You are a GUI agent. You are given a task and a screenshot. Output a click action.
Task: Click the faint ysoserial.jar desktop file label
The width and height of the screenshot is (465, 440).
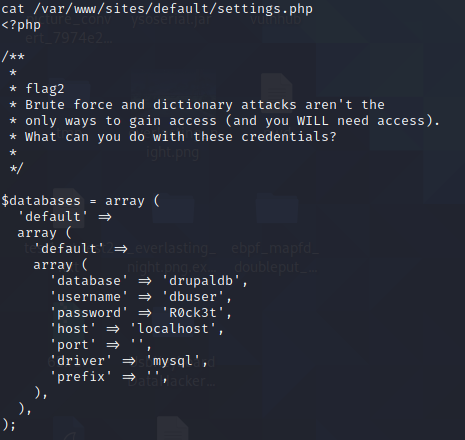171,20
